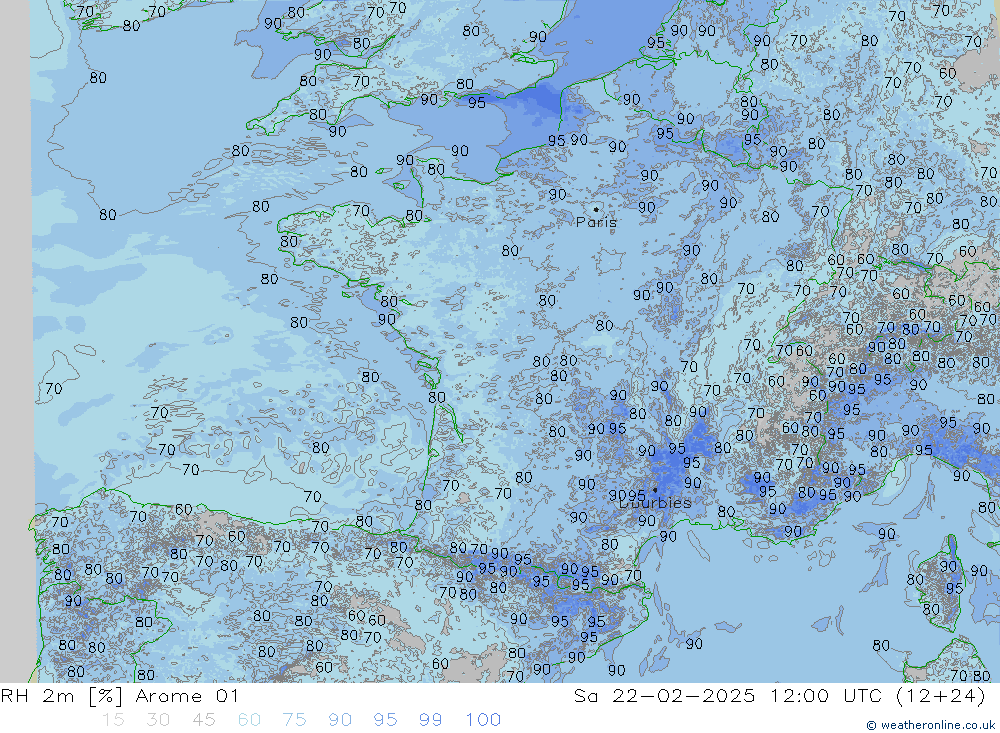Click legend value 99

(430, 720)
